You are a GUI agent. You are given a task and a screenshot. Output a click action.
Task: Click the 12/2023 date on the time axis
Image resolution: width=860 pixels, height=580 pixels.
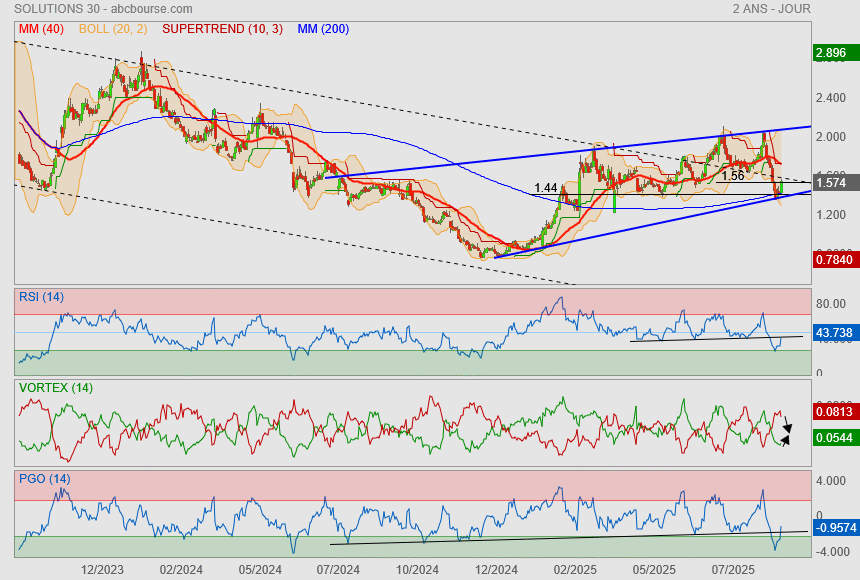[102, 568]
